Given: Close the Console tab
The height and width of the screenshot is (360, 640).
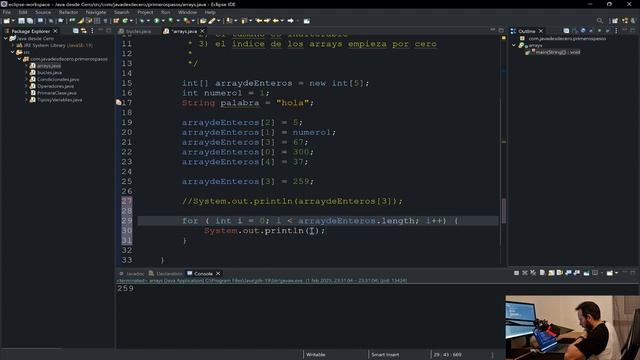Looking at the screenshot, I should (x=218, y=273).
